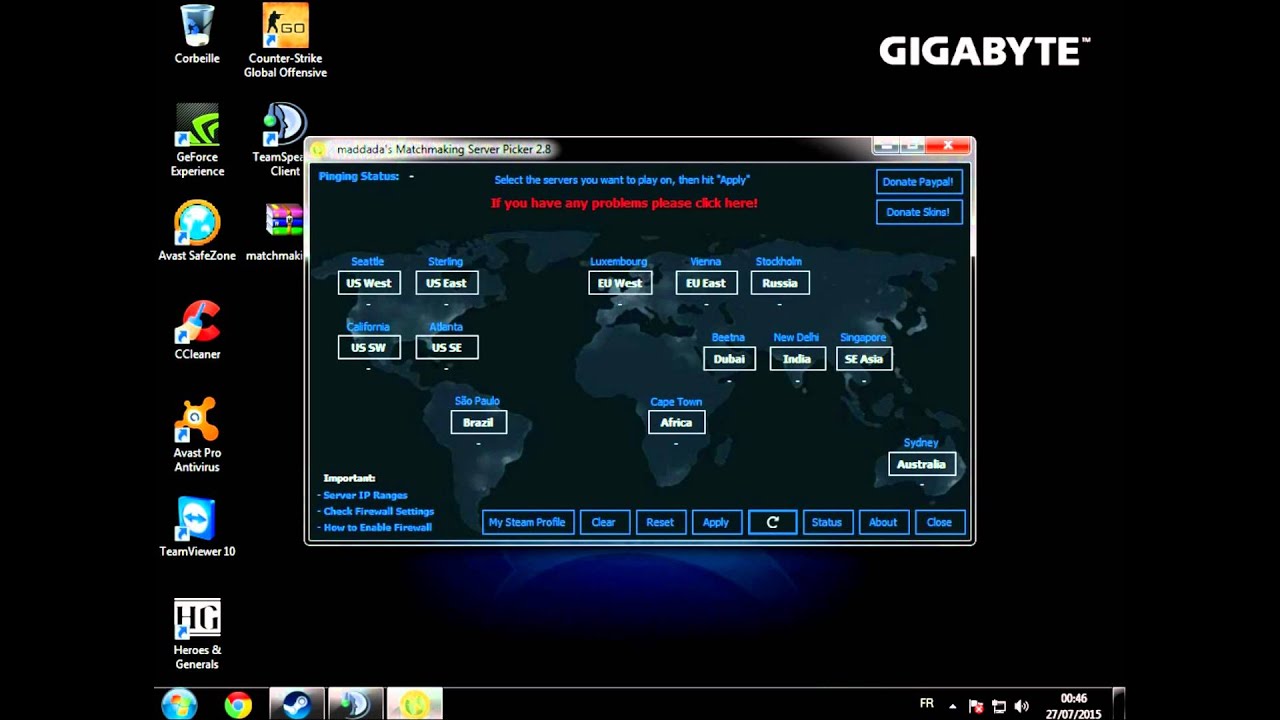The height and width of the screenshot is (720, 1280).
Task: Open Google Chrome from the taskbar
Action: (238, 705)
